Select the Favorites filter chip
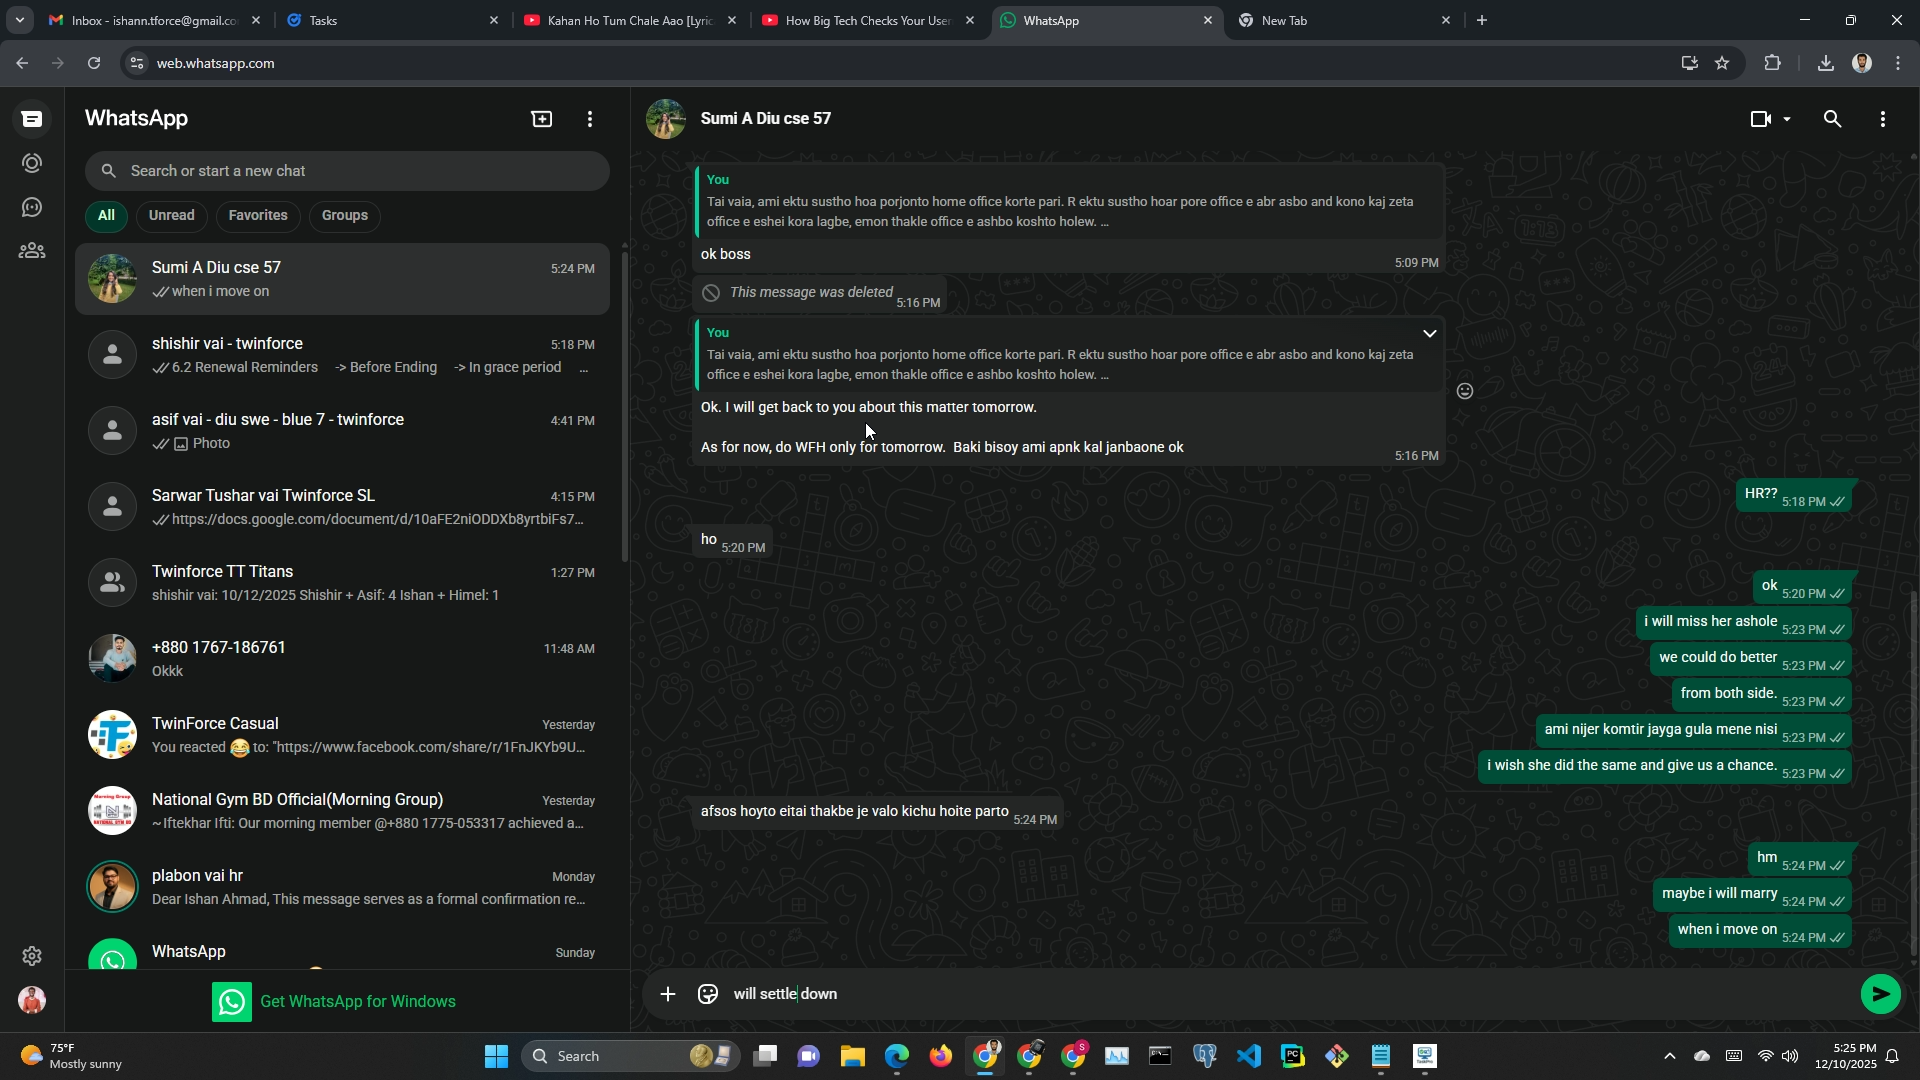This screenshot has width=1920, height=1080. tap(257, 216)
